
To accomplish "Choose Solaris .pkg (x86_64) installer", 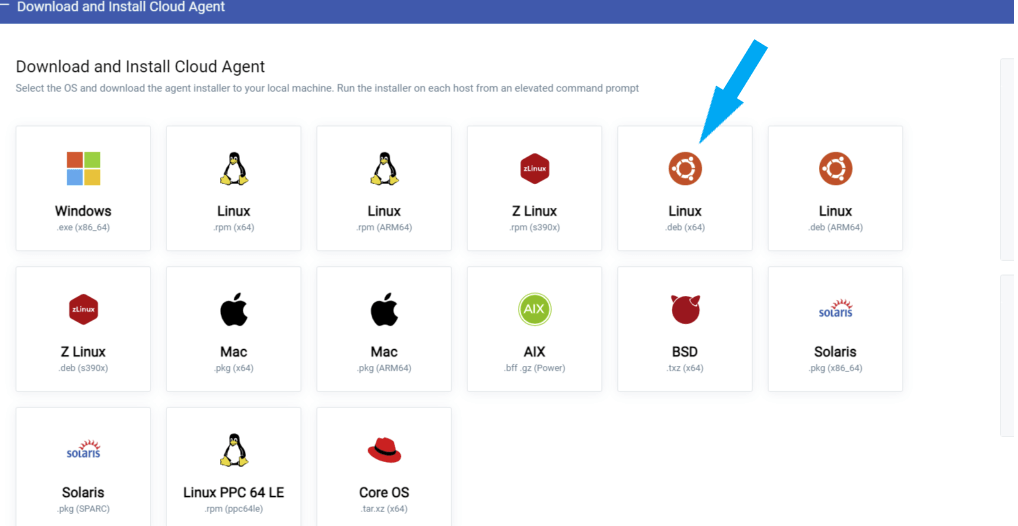I will [x=835, y=329].
